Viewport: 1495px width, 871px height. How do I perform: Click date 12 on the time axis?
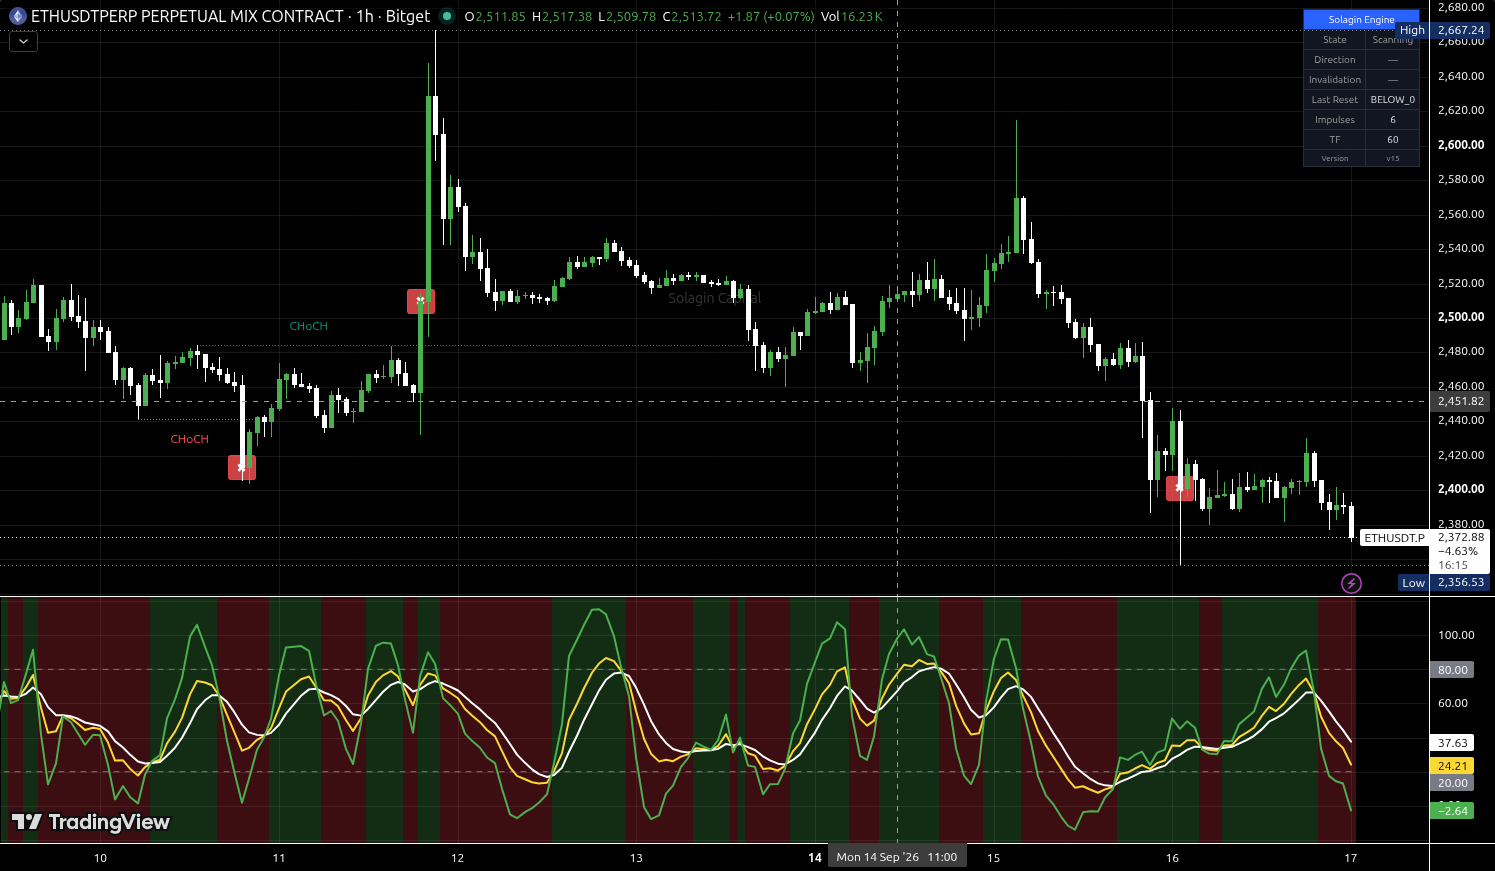click(458, 858)
